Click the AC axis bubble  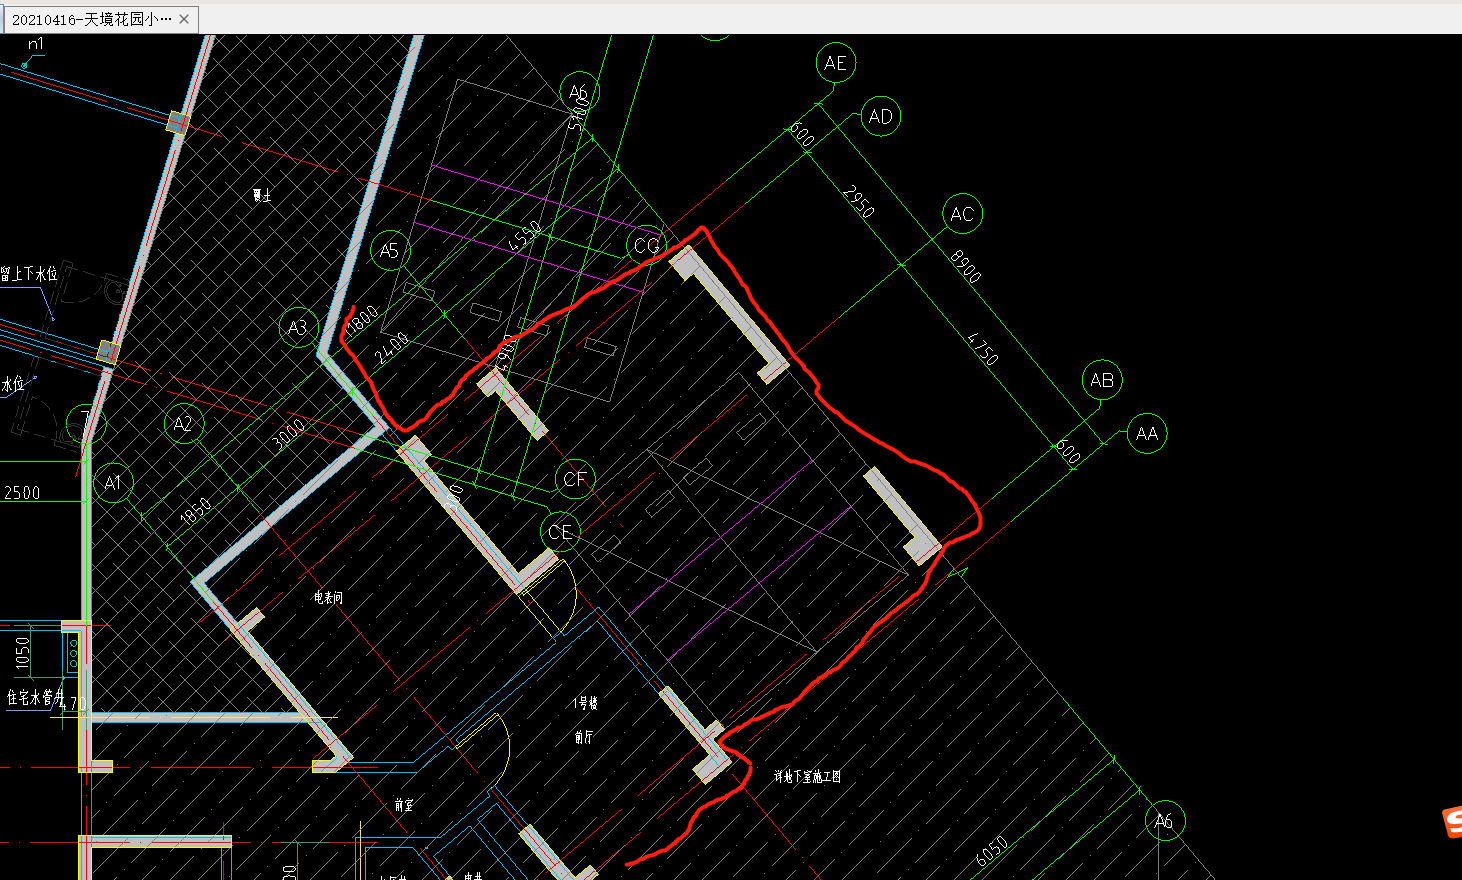tap(962, 214)
